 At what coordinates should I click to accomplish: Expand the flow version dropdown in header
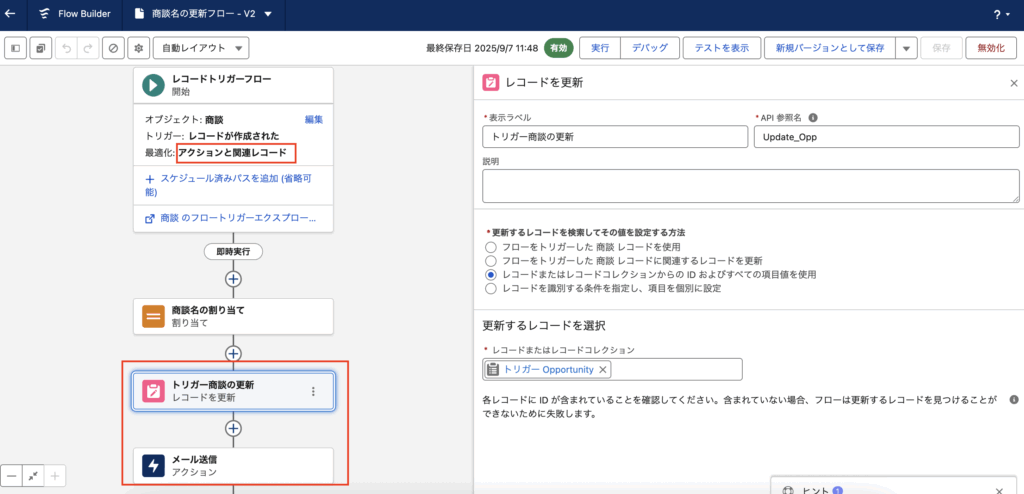coord(267,14)
